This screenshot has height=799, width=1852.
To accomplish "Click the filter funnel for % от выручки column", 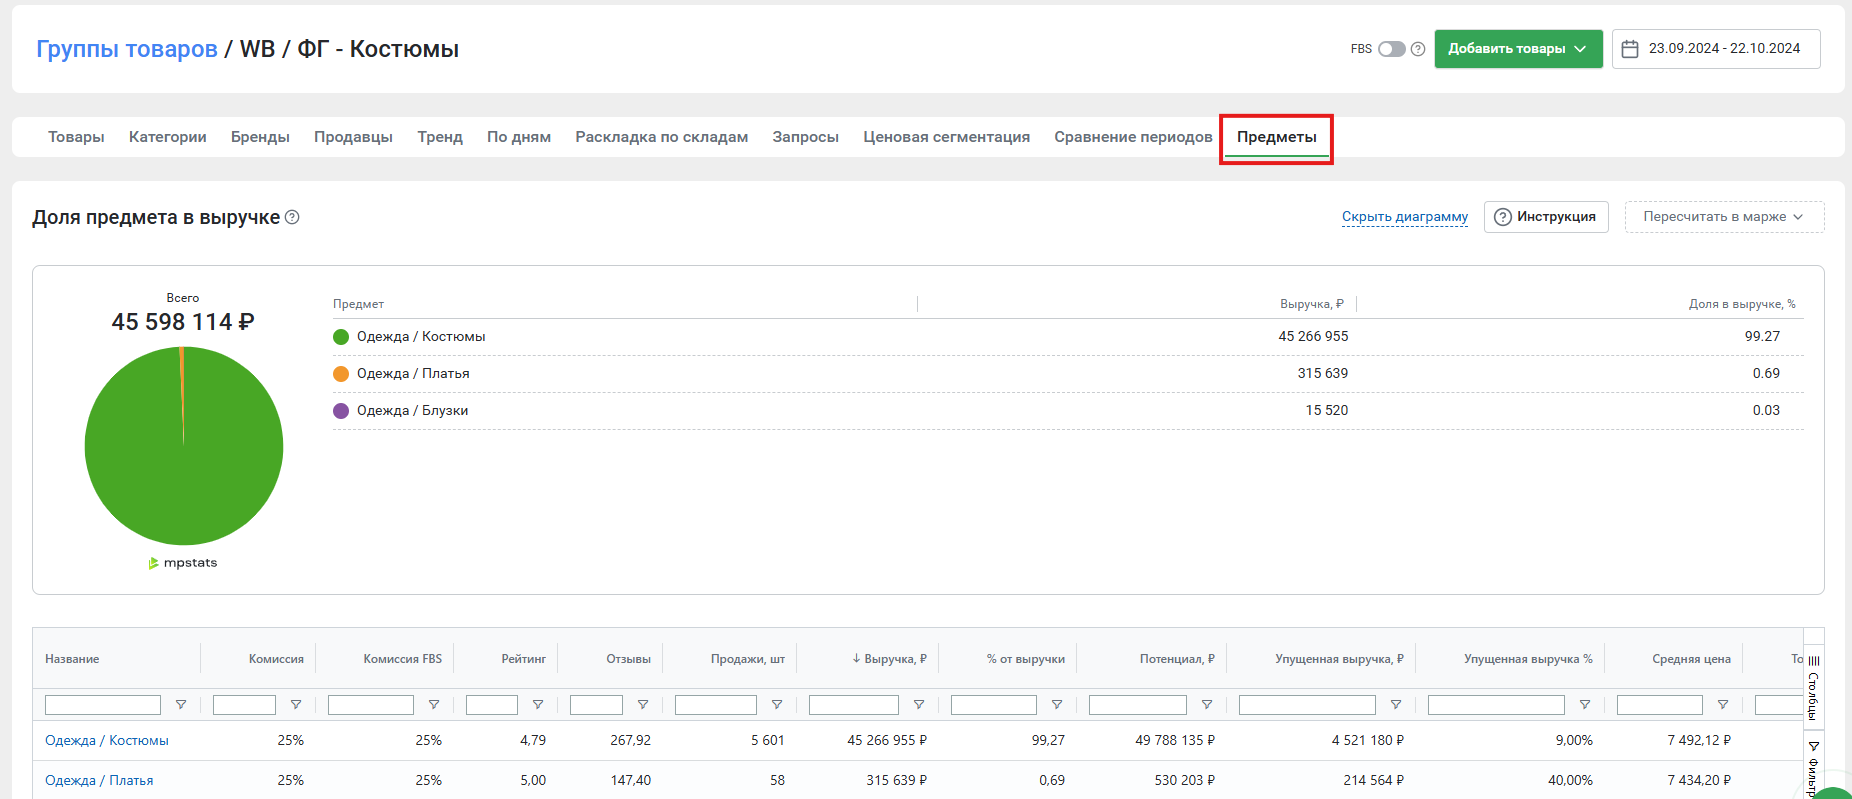I will tap(1057, 705).
